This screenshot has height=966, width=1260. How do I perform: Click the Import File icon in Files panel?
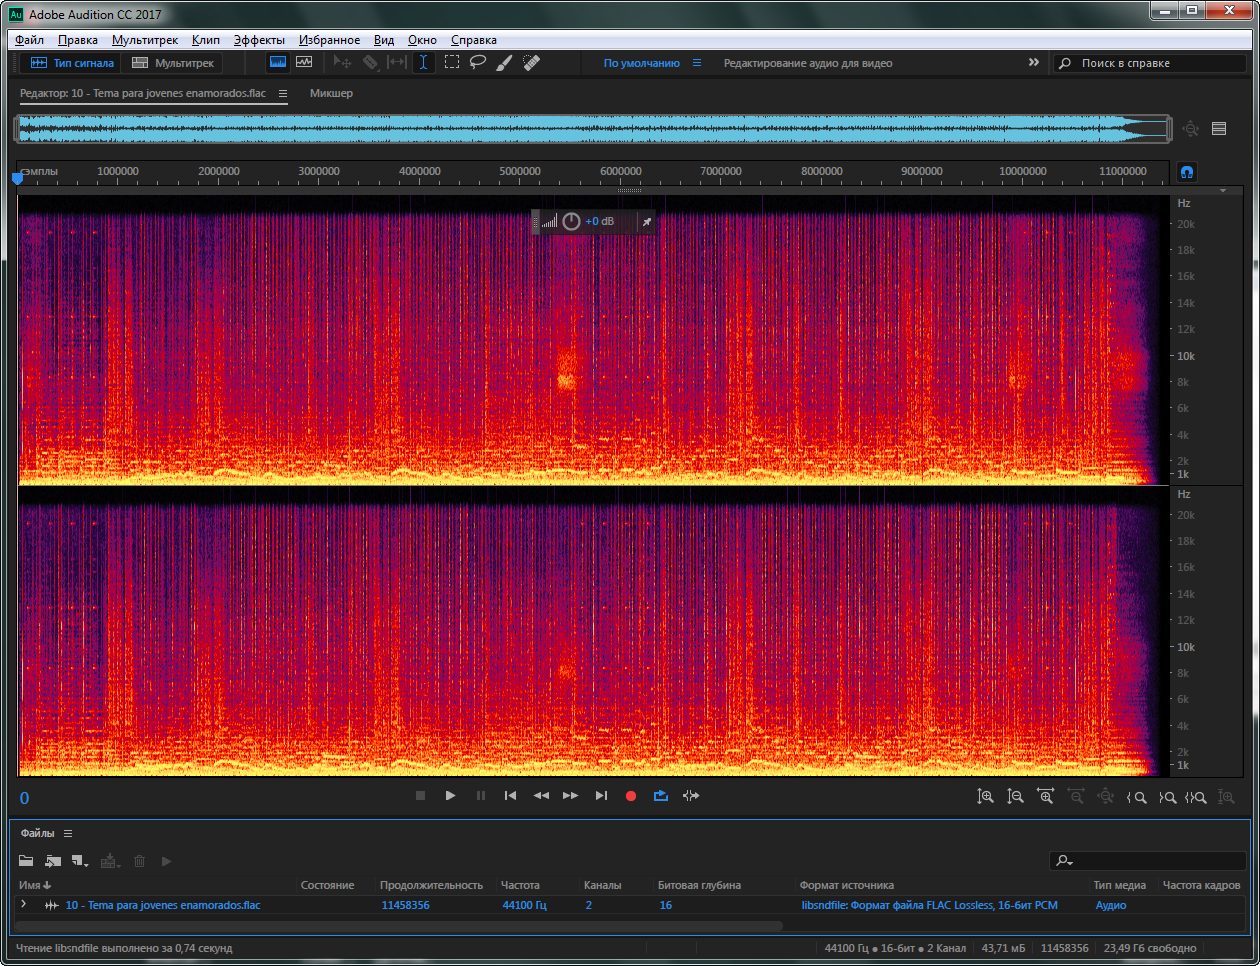pos(53,861)
